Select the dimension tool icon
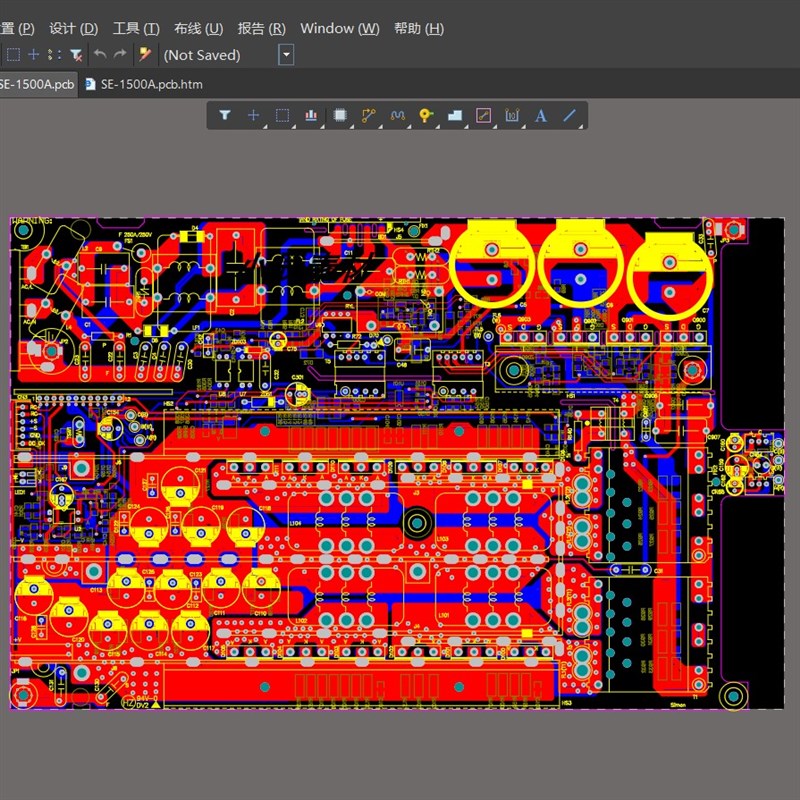The width and height of the screenshot is (800, 800). [512, 115]
